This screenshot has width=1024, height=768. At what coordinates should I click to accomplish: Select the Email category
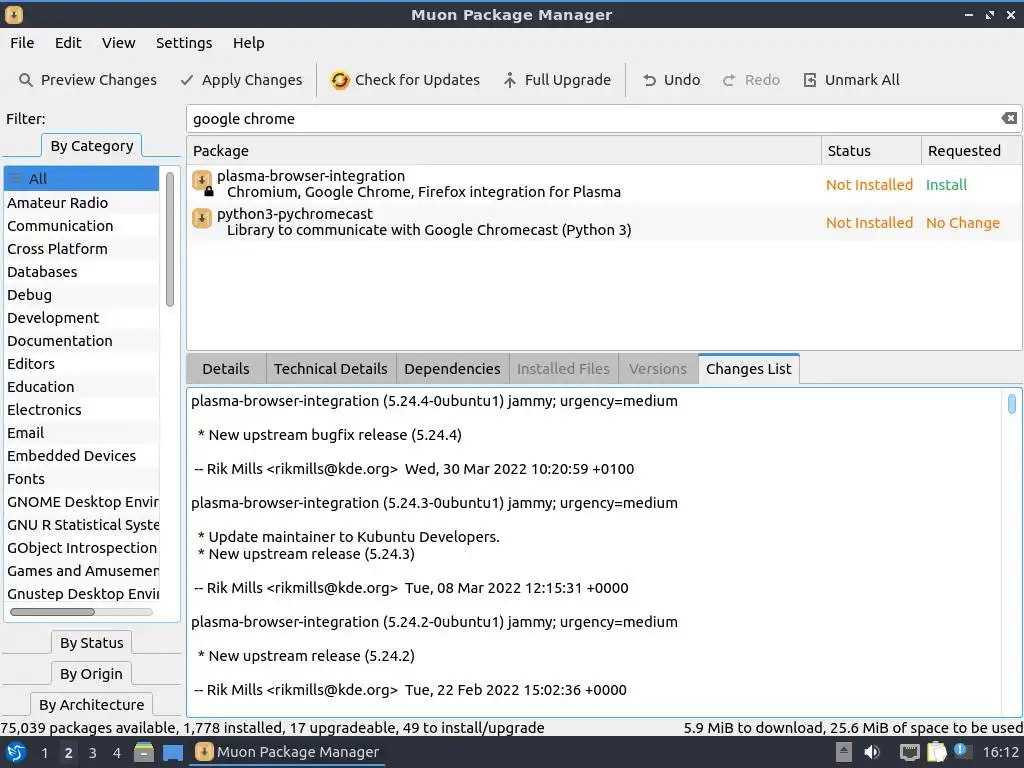point(81,432)
